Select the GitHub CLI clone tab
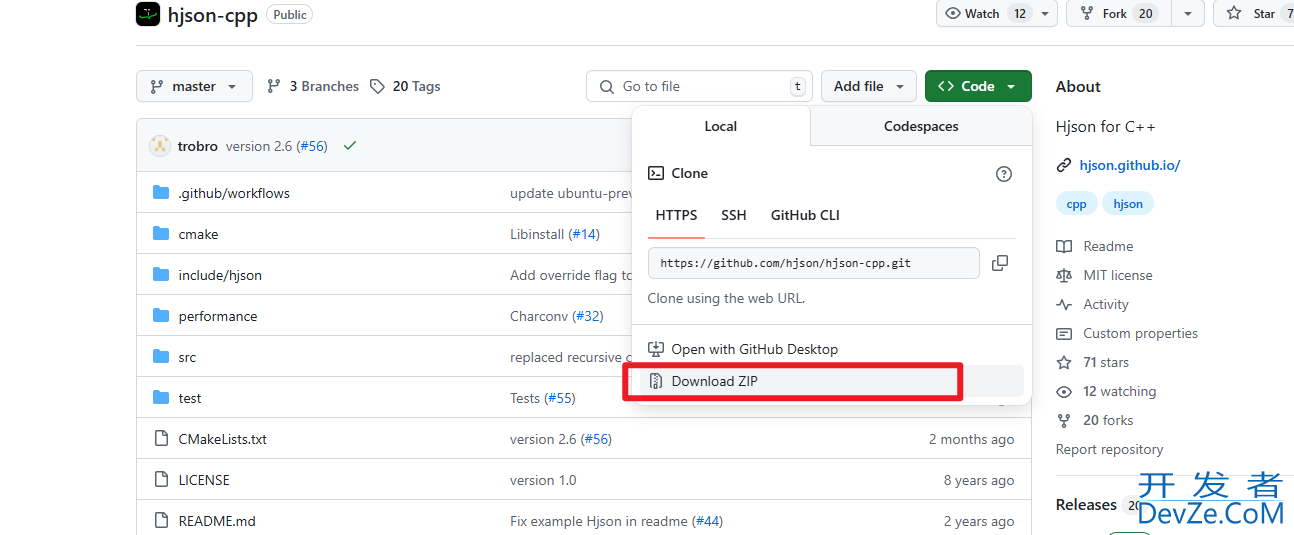Viewport: 1294px width, 535px height. point(805,215)
